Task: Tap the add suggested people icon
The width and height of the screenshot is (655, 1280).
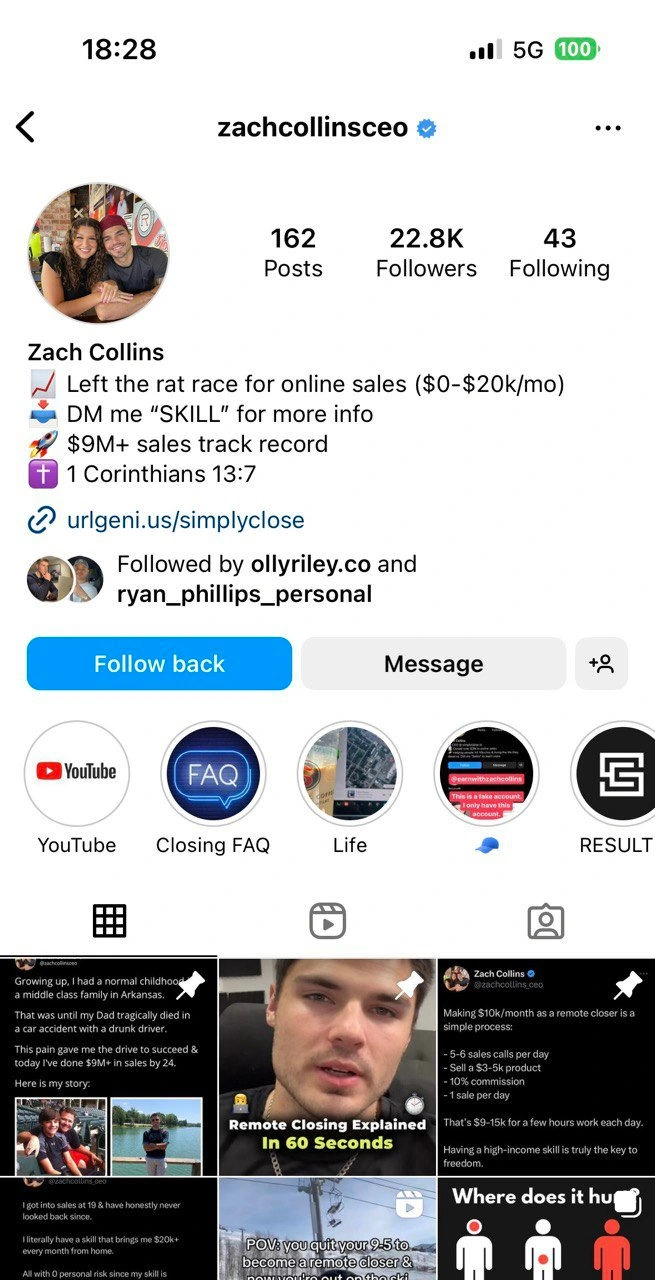Action: tap(602, 664)
